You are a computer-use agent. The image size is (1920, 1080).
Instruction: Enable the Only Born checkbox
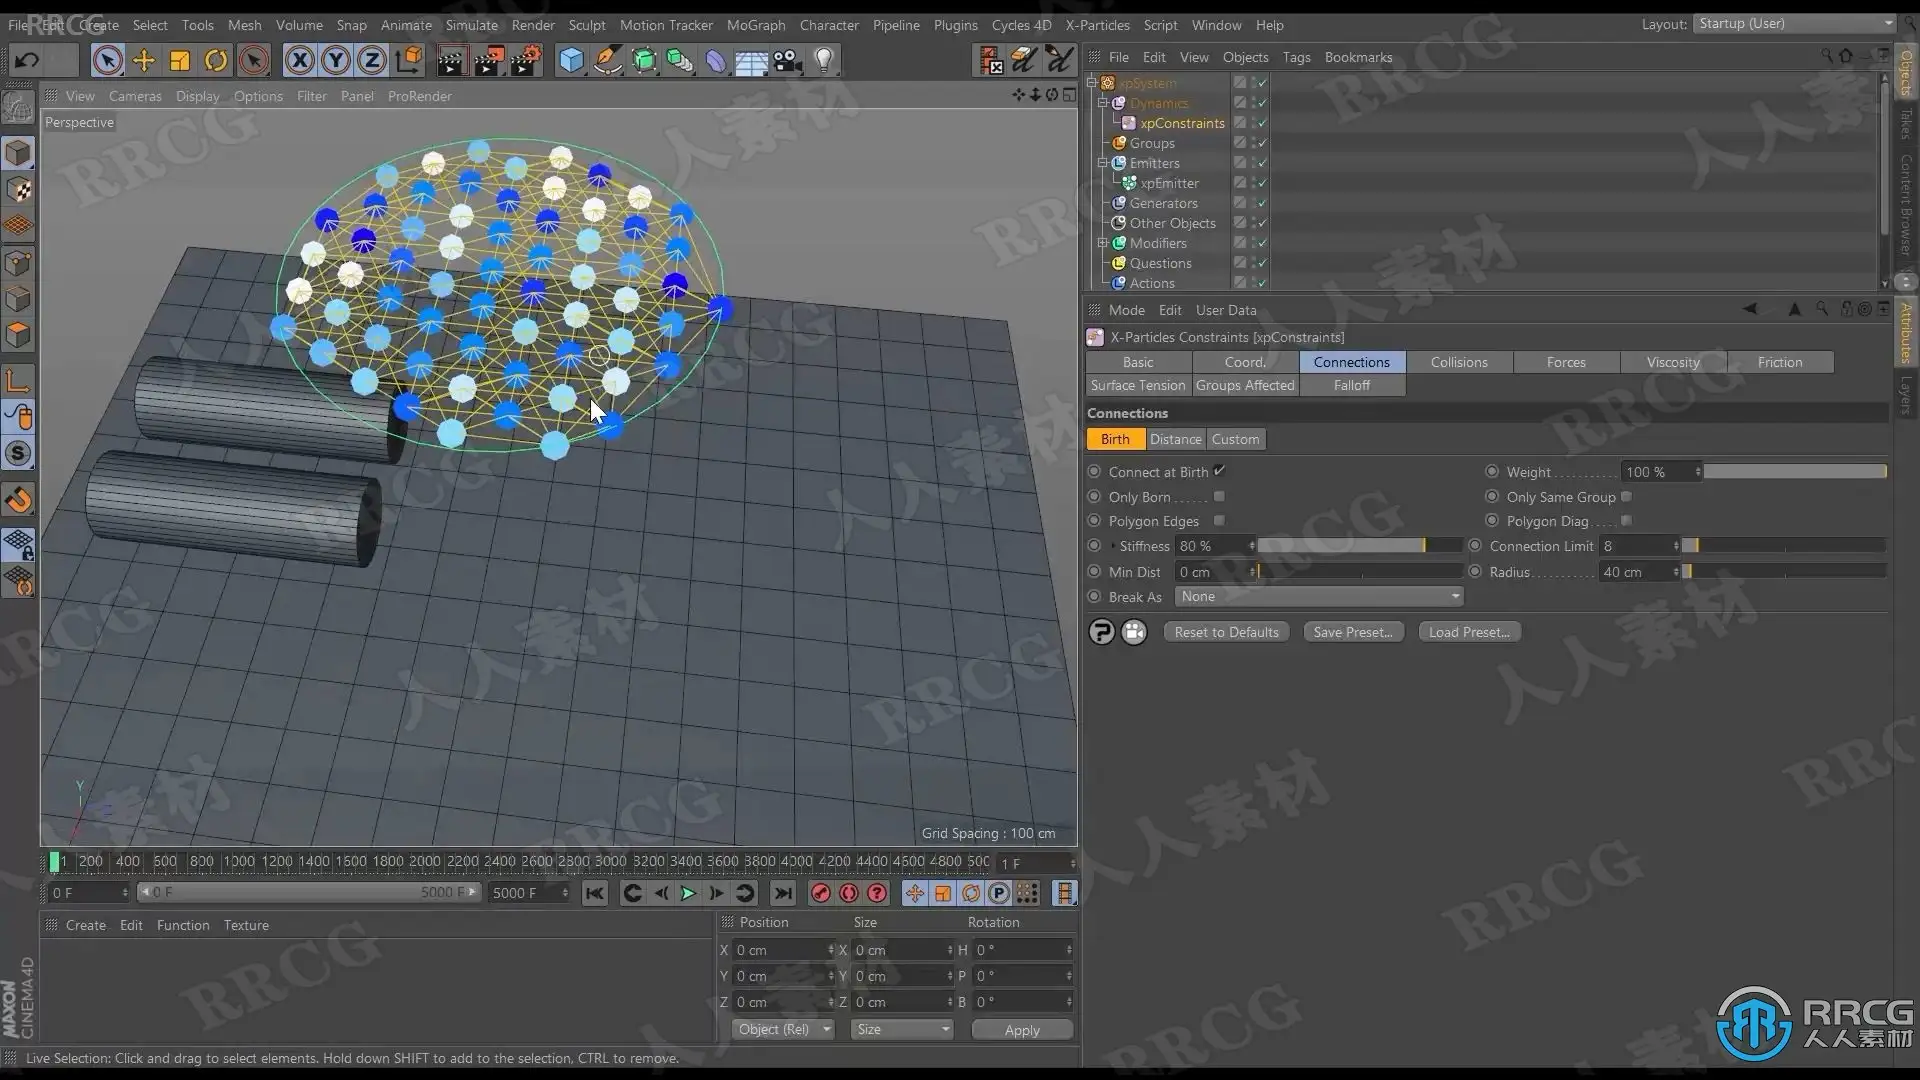[1219, 497]
